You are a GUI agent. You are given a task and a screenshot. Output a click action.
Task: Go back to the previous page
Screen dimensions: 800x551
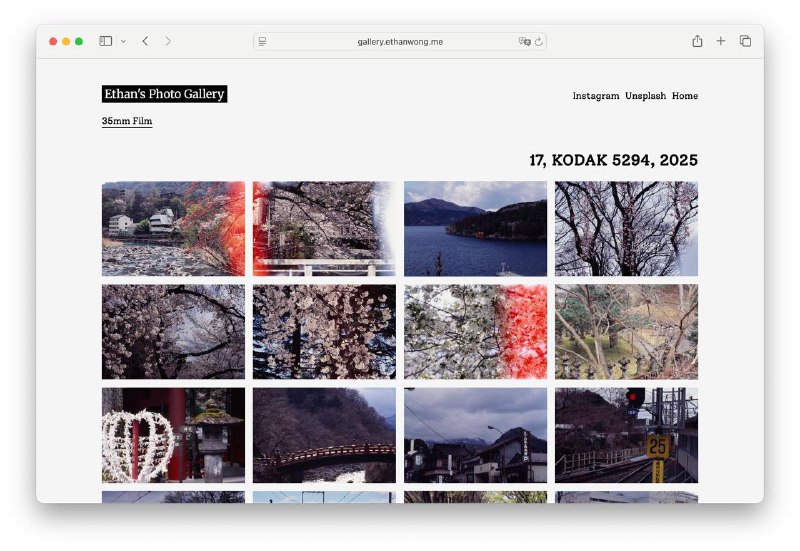[145, 41]
